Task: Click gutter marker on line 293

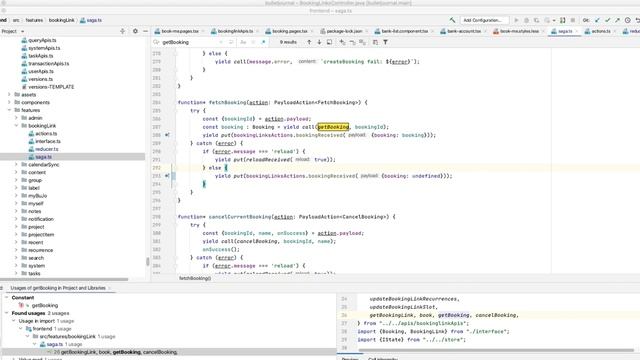Action: pos(167,176)
